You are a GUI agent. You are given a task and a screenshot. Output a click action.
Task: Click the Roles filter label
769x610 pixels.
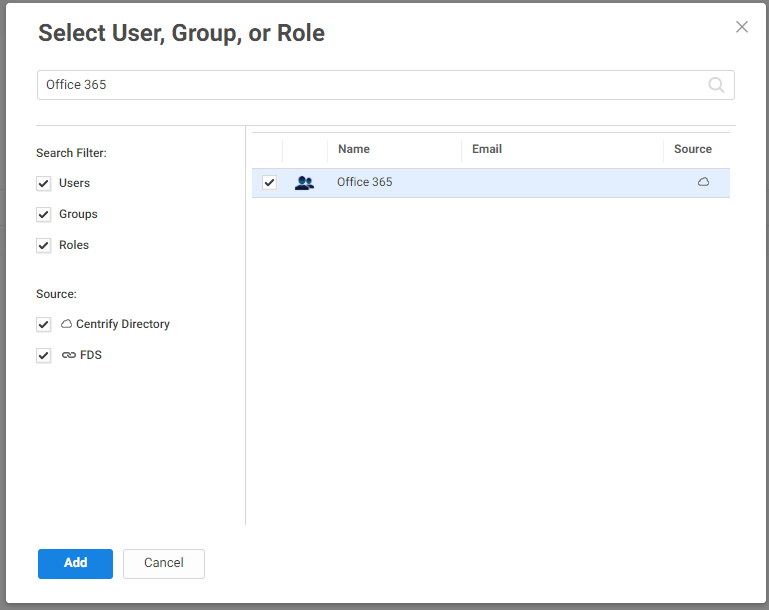(x=74, y=245)
